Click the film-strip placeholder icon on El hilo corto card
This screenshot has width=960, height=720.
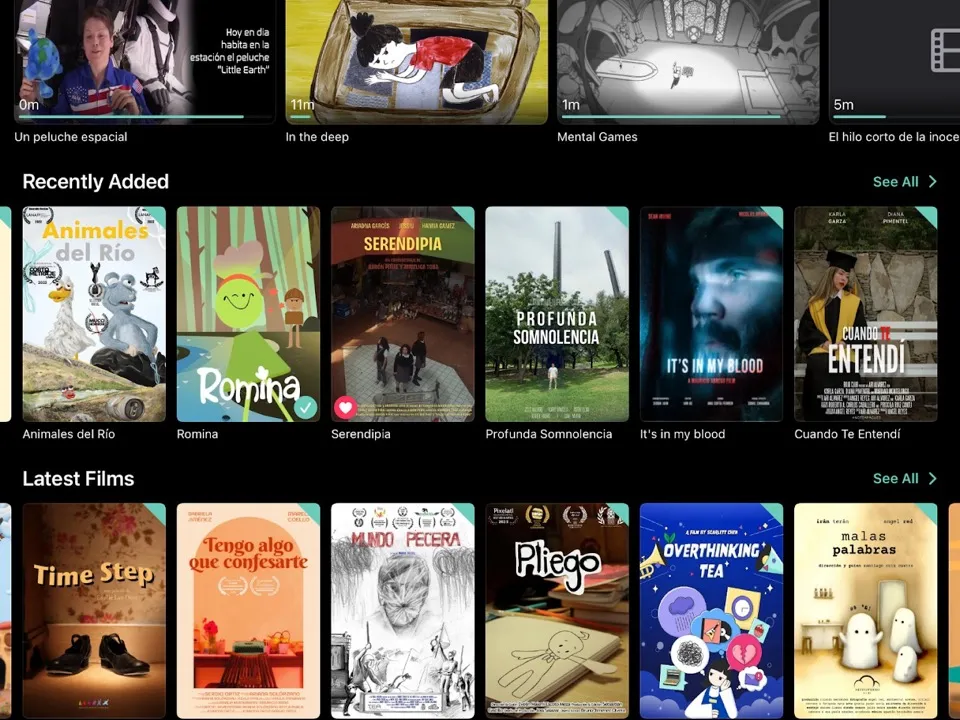(x=945, y=50)
